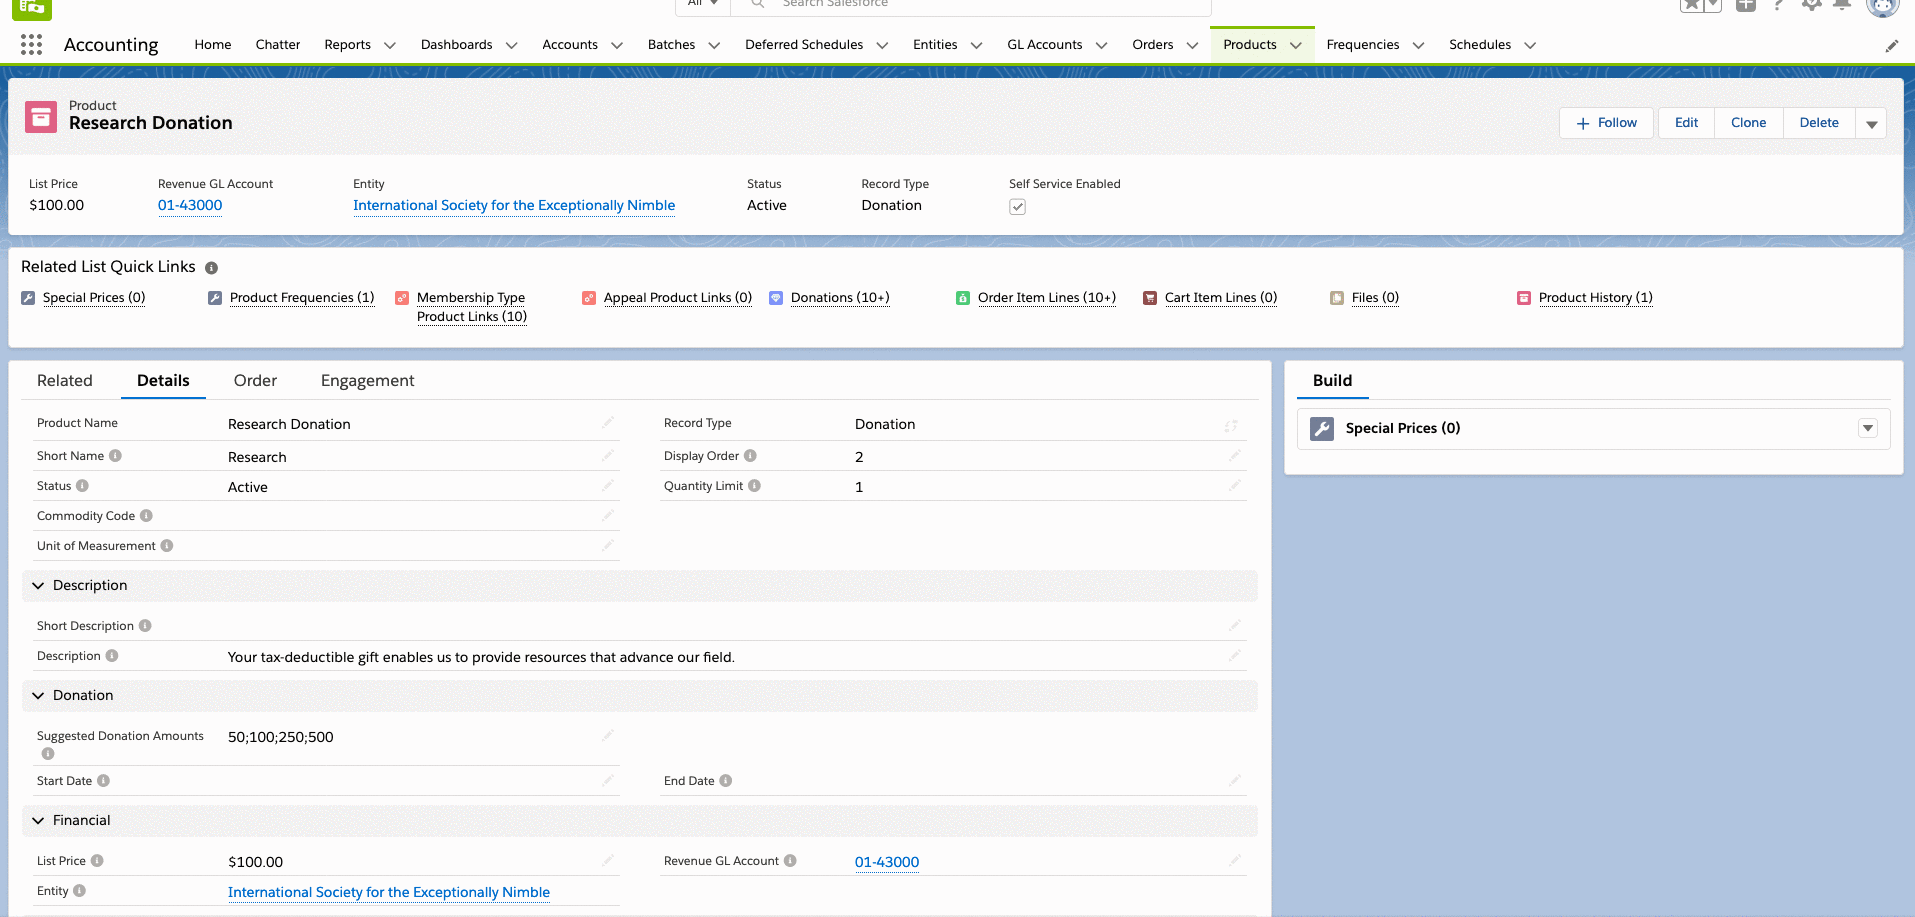Open the App Launcher grid icon
The width and height of the screenshot is (1915, 917).
pyautogui.click(x=31, y=45)
